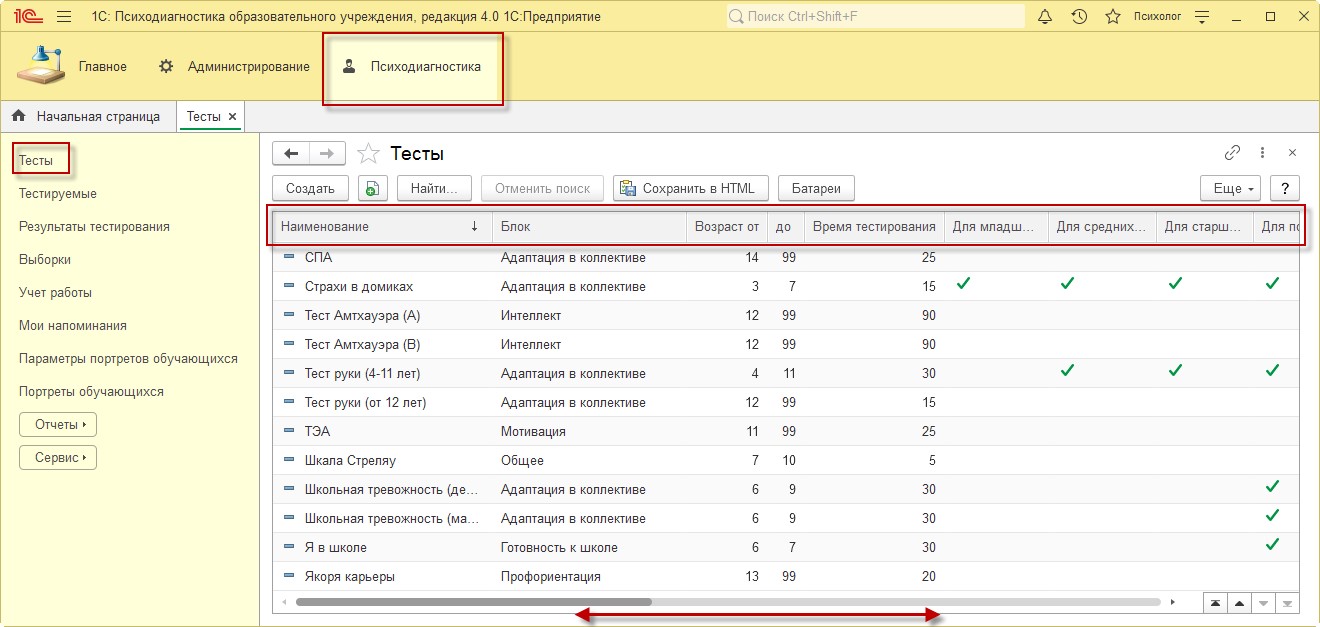Screen dimensions: 1320x627
Task: Click the Найти... button
Action: [434, 188]
